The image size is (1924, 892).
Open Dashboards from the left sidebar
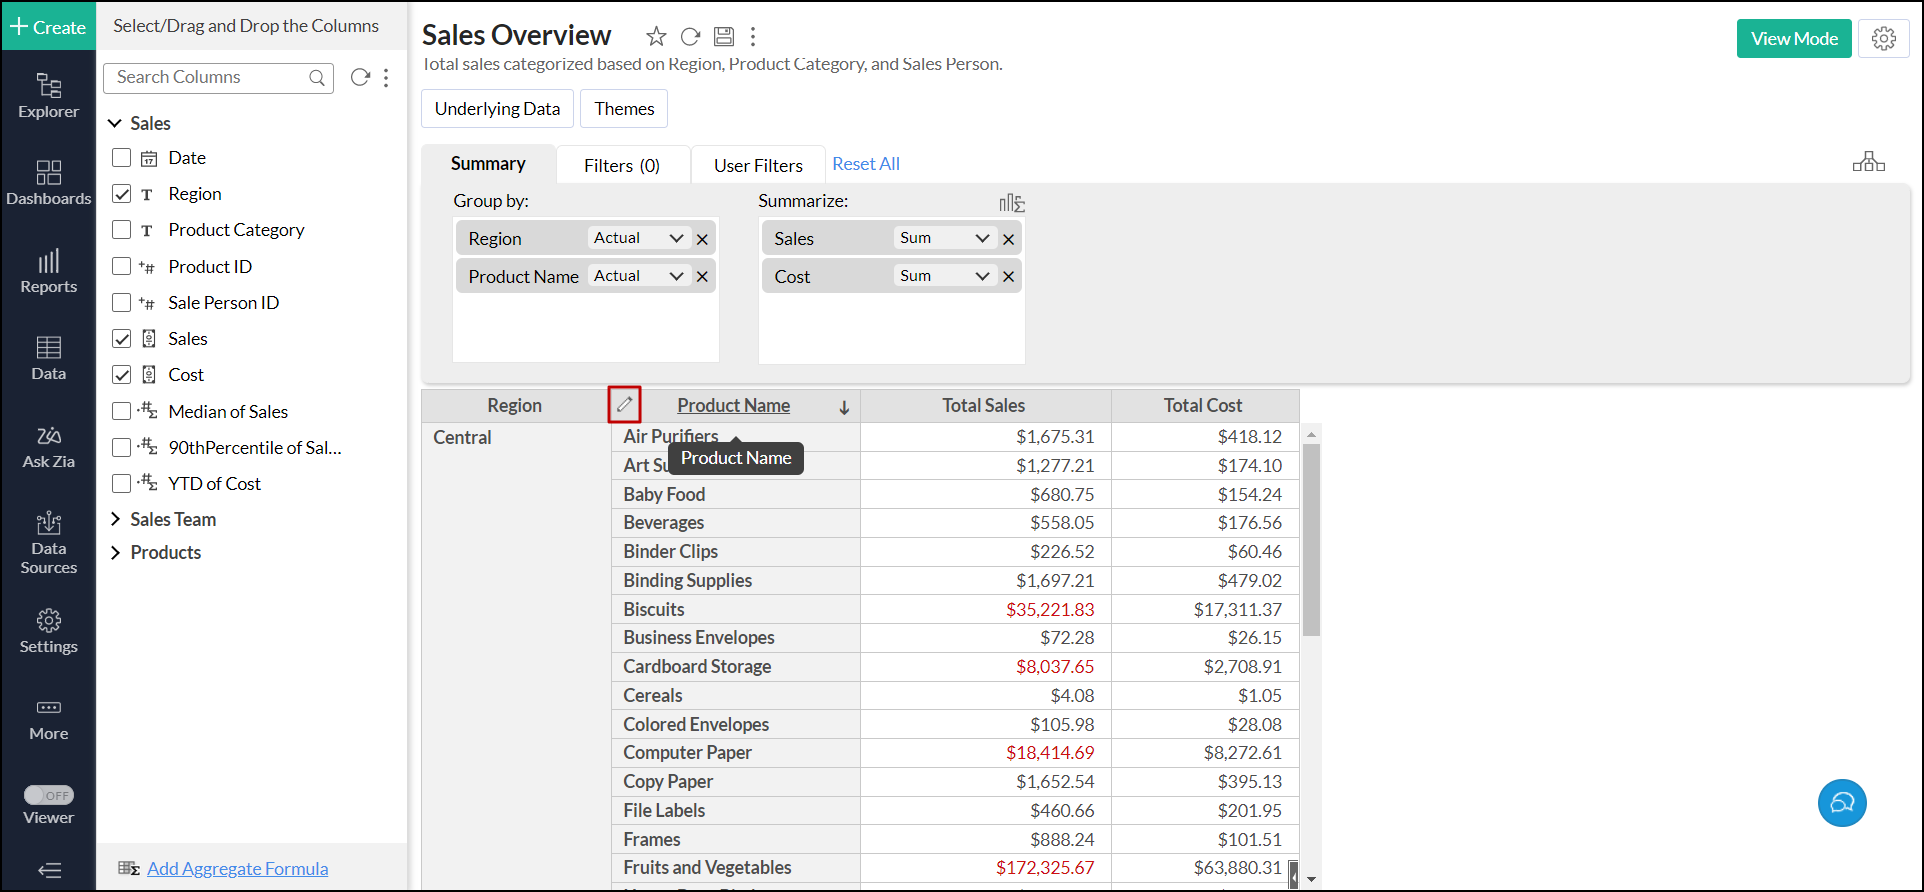point(48,183)
